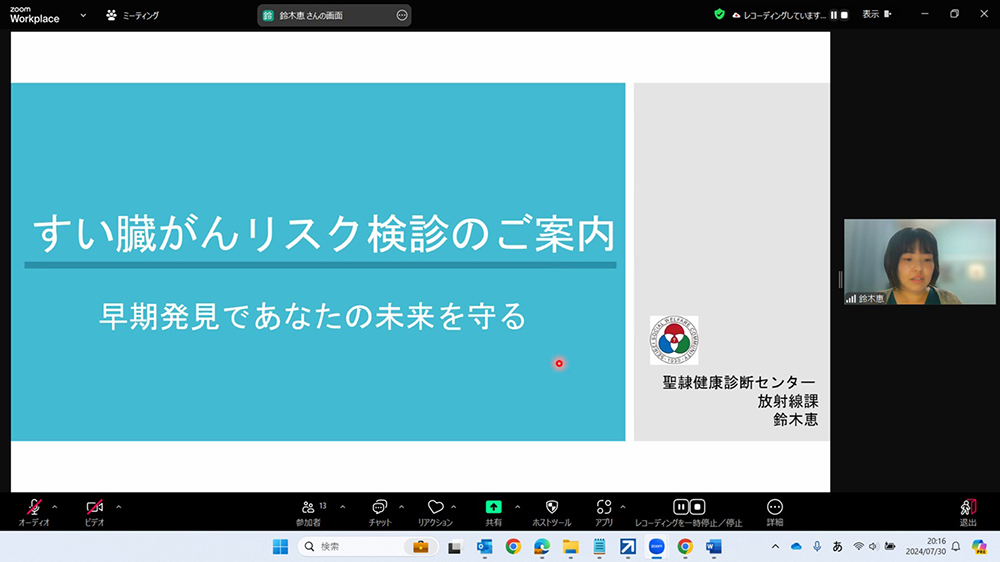
Task: Expand the video options chevron
Action: pyautogui.click(x=118, y=506)
